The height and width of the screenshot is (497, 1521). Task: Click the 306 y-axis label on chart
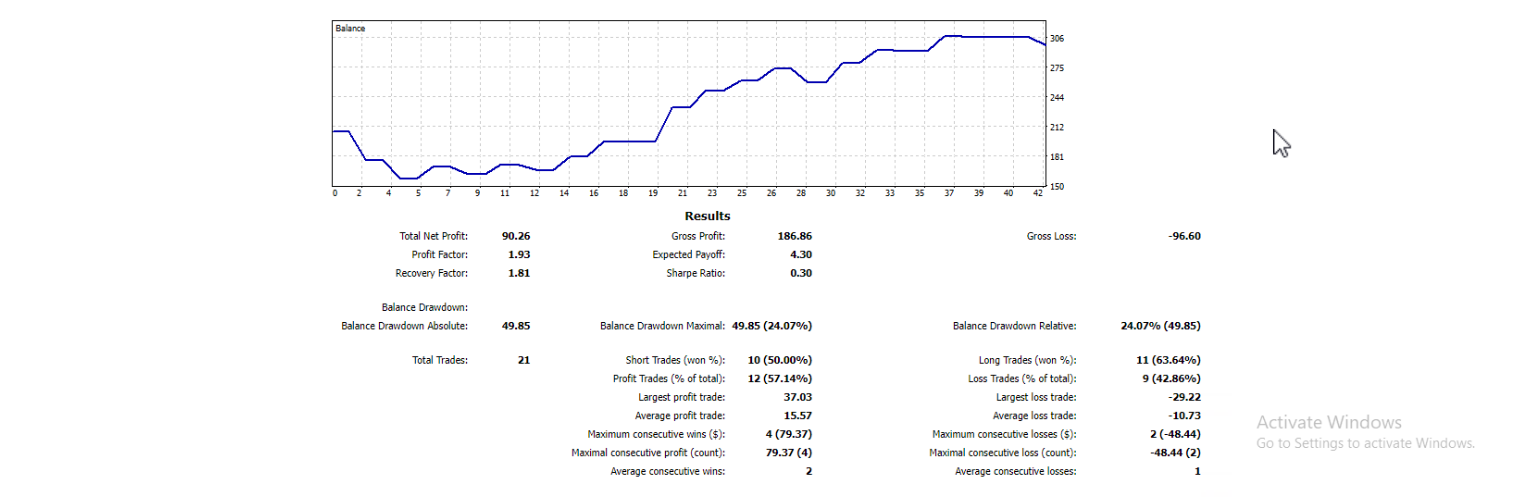coord(1057,39)
